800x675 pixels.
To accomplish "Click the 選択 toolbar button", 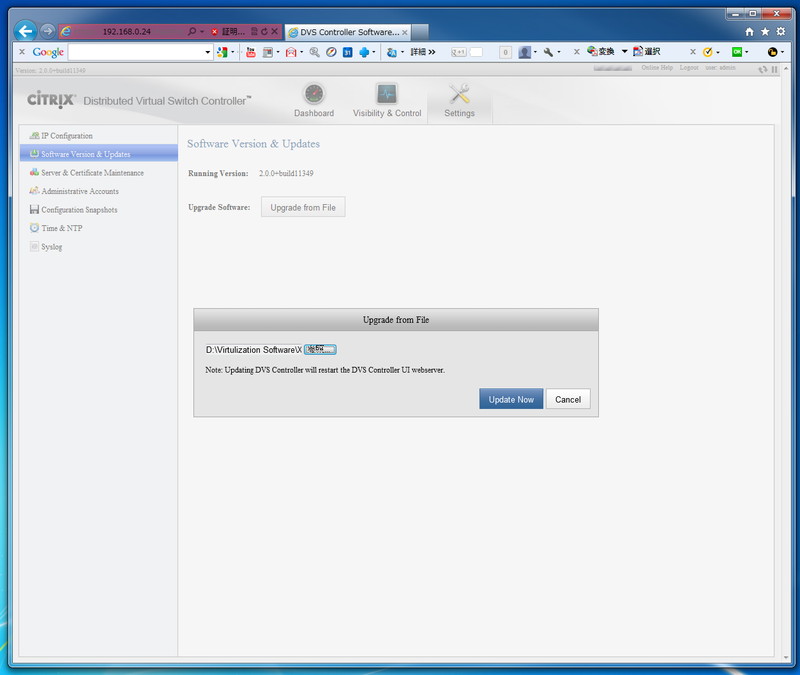I will pos(646,52).
